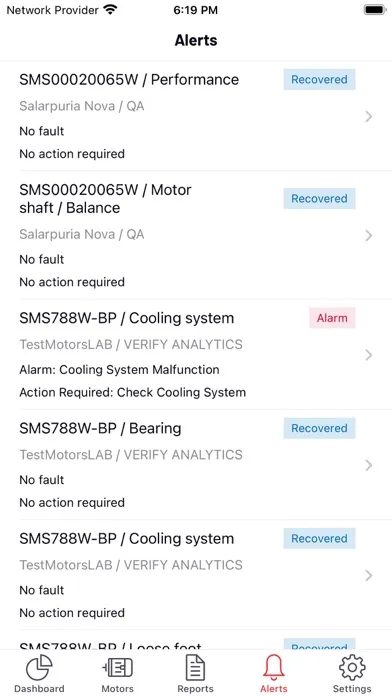392x696 pixels.
Task: Open the Settings gear icon
Action: [352, 667]
